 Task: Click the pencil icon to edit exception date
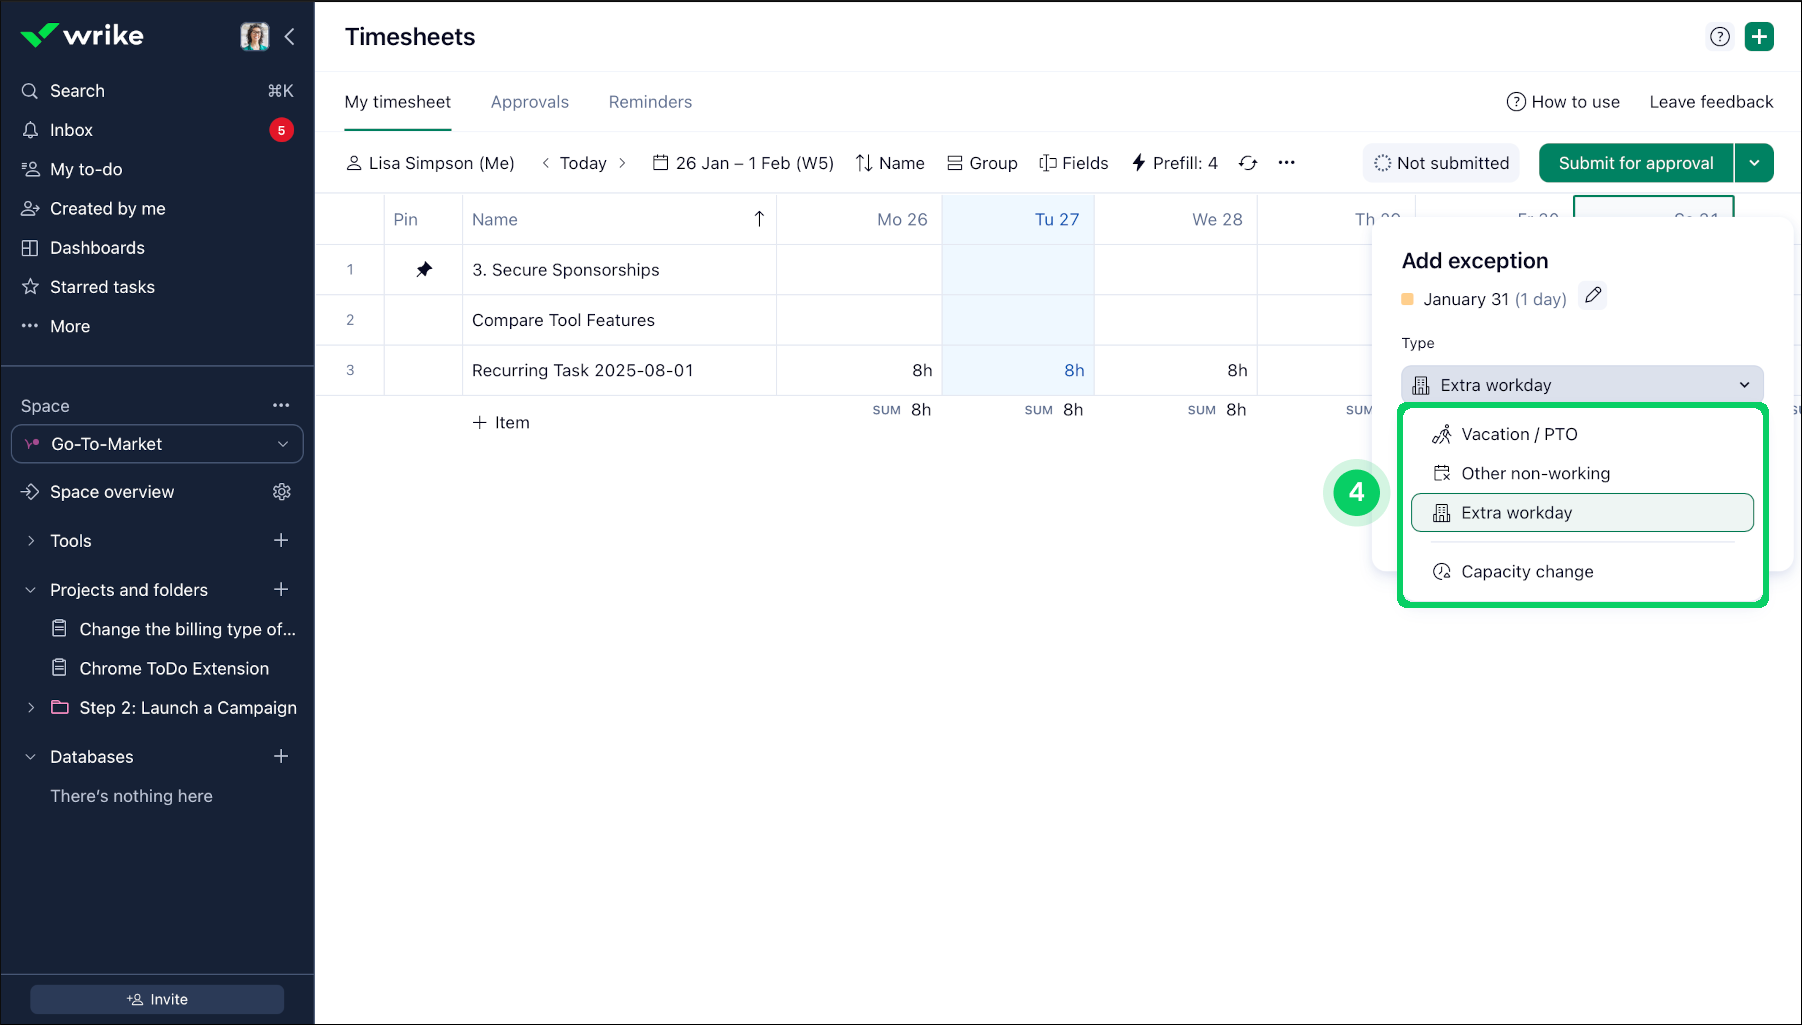(x=1593, y=296)
